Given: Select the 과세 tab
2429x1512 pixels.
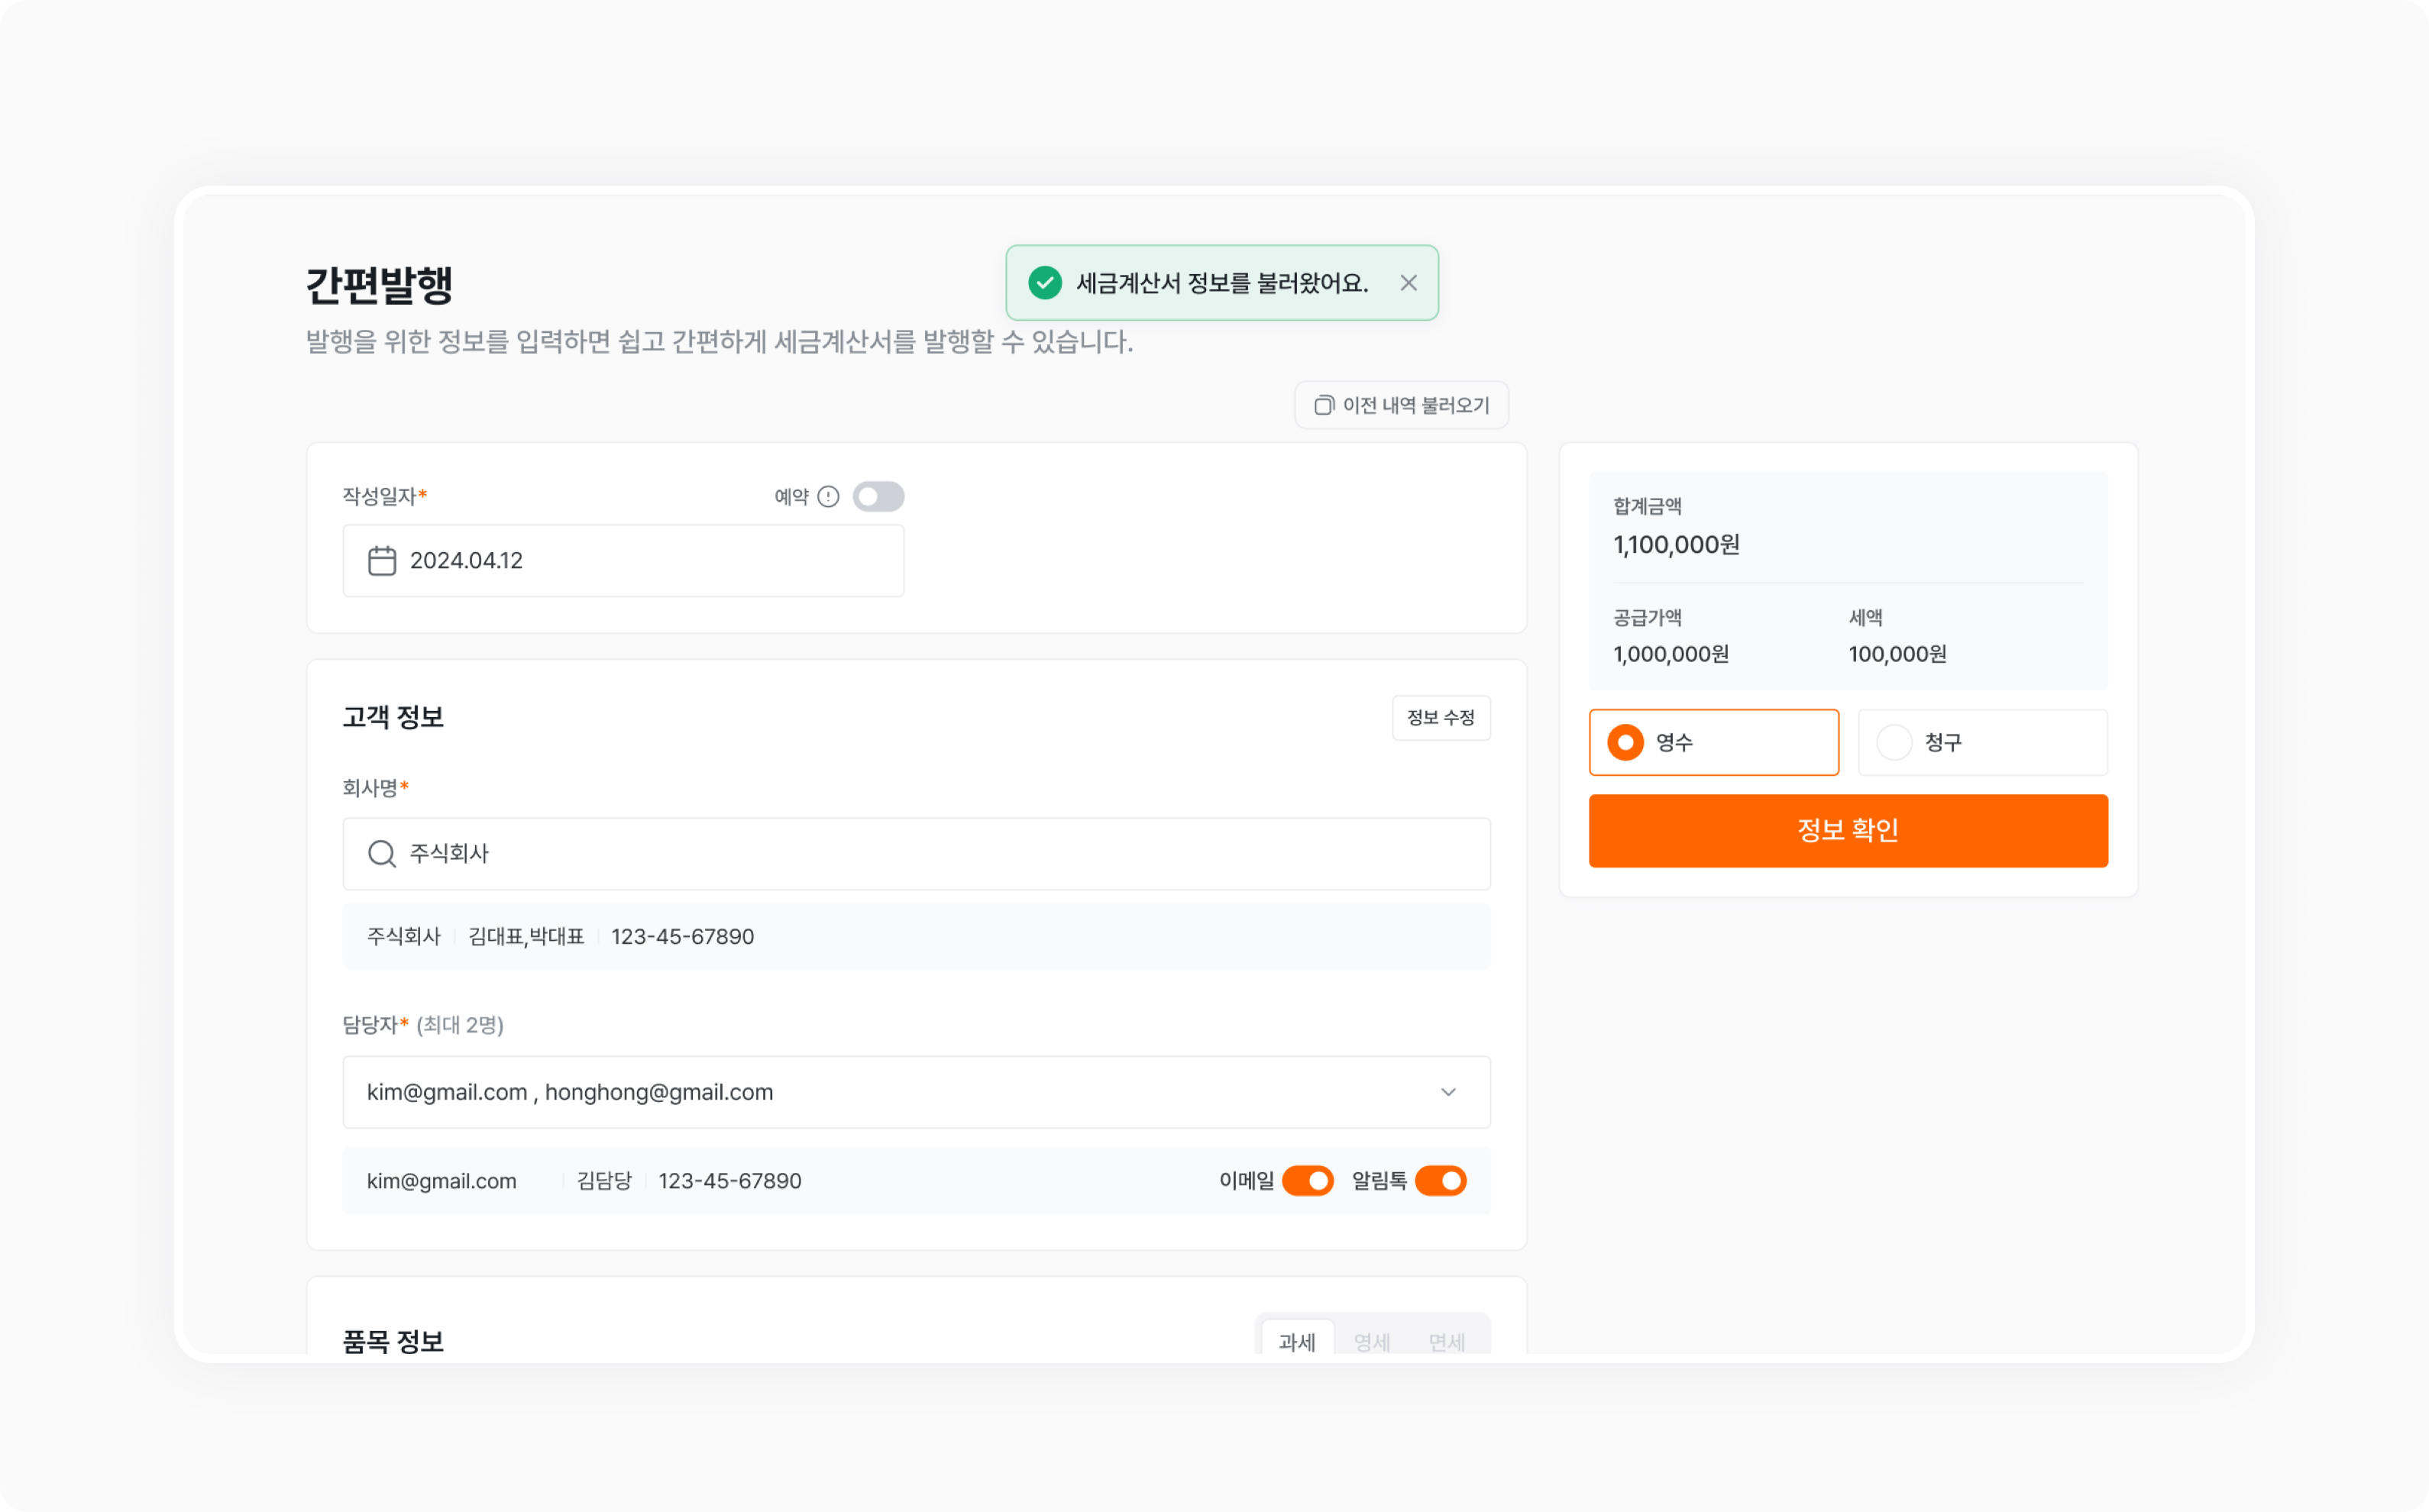Looking at the screenshot, I should [x=1297, y=1342].
